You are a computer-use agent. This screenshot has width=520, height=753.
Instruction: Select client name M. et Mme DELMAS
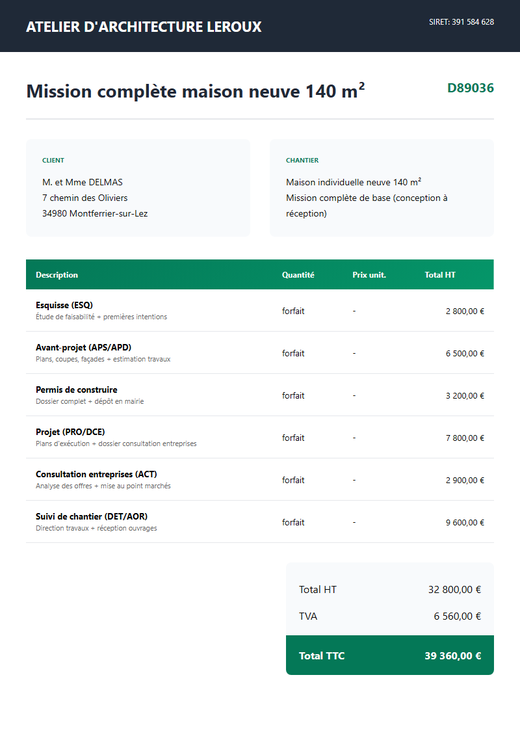[x=82, y=182]
